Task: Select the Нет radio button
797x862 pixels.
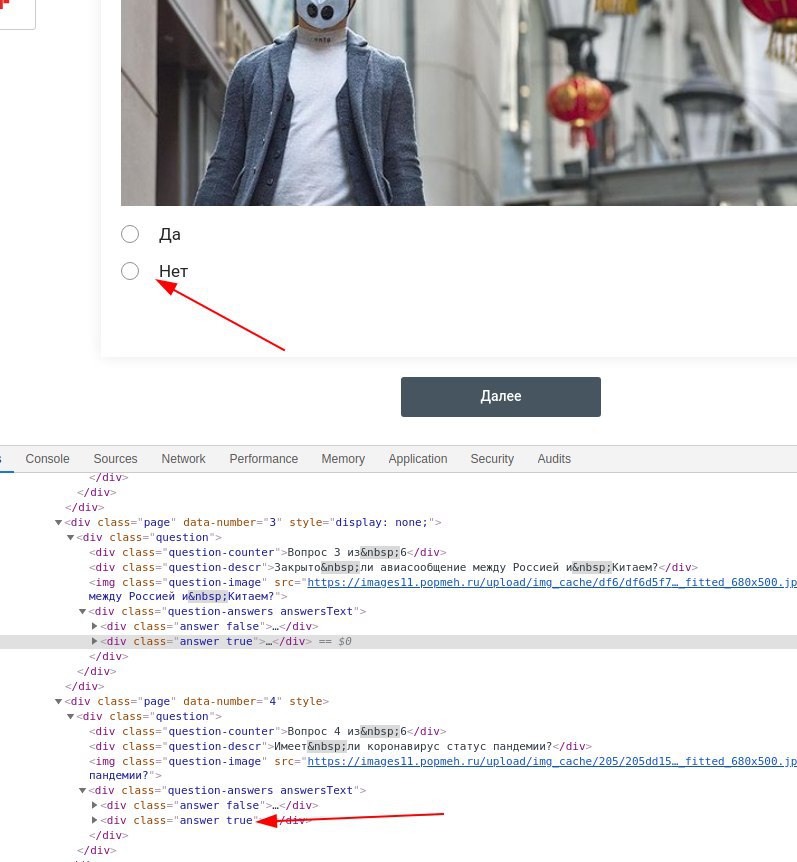Action: (130, 270)
